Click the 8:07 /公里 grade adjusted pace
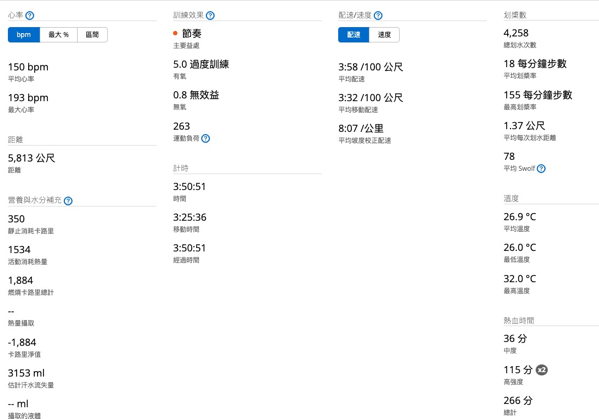Screen dimensions: 599x419 pos(361,128)
